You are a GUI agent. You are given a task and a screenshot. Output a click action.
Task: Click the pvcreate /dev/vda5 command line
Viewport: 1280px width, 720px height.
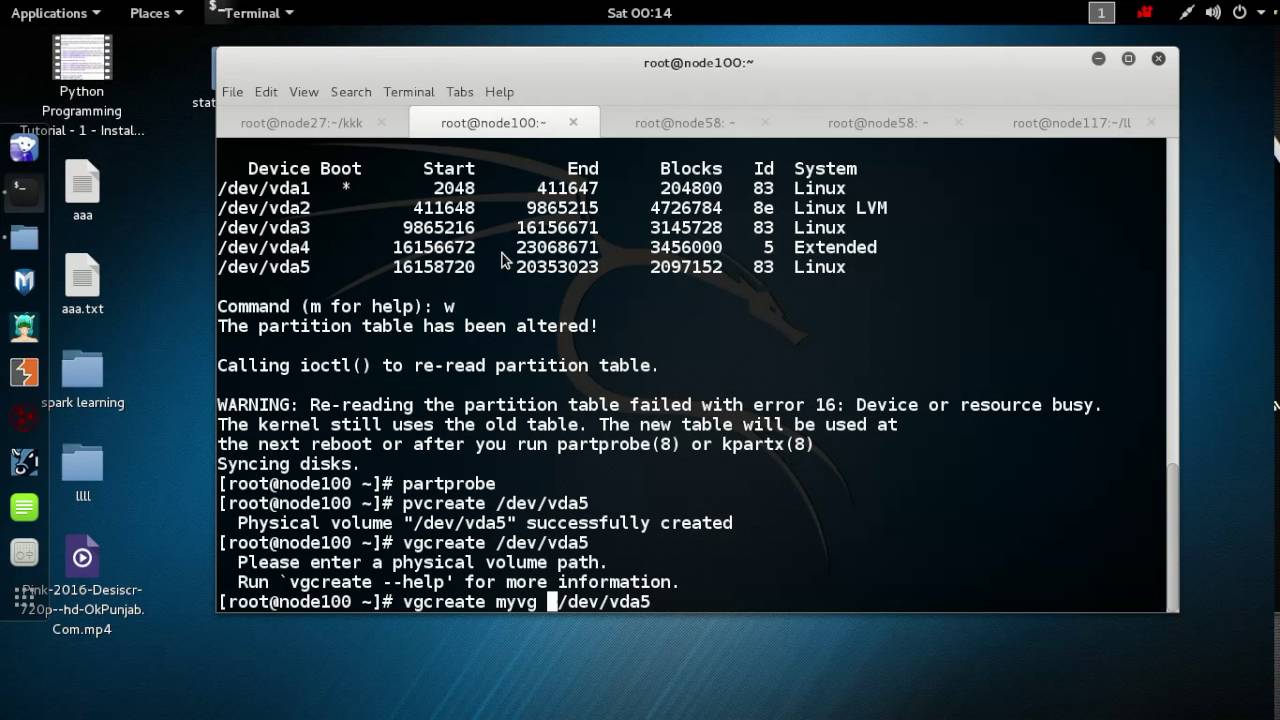pos(403,503)
